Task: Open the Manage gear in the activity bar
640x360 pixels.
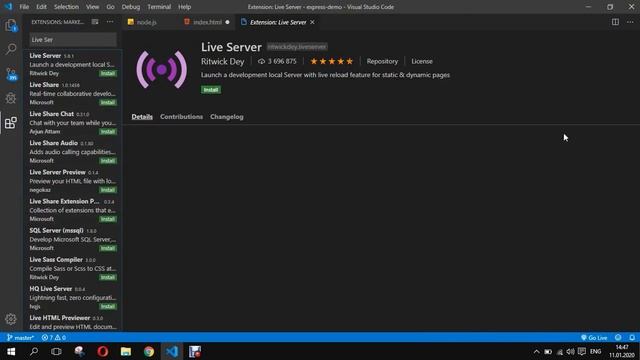Action: click(x=11, y=319)
